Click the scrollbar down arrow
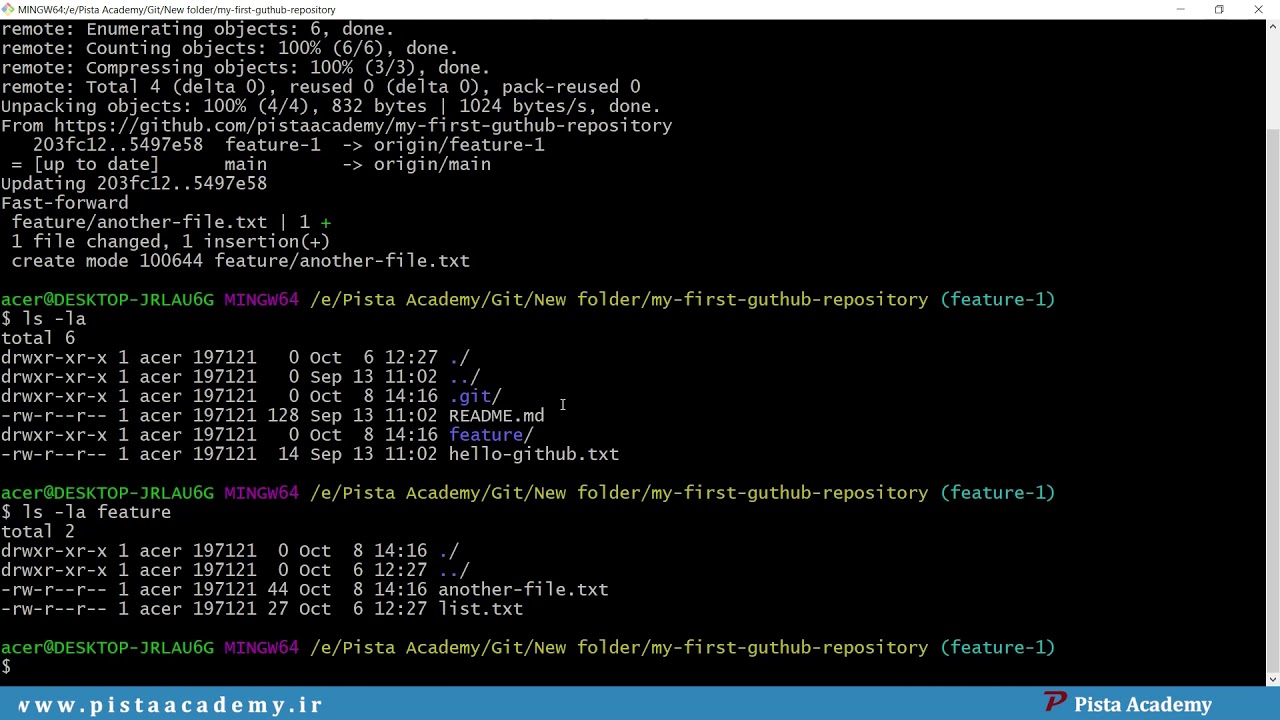The width and height of the screenshot is (1280, 720). tap(1272, 679)
